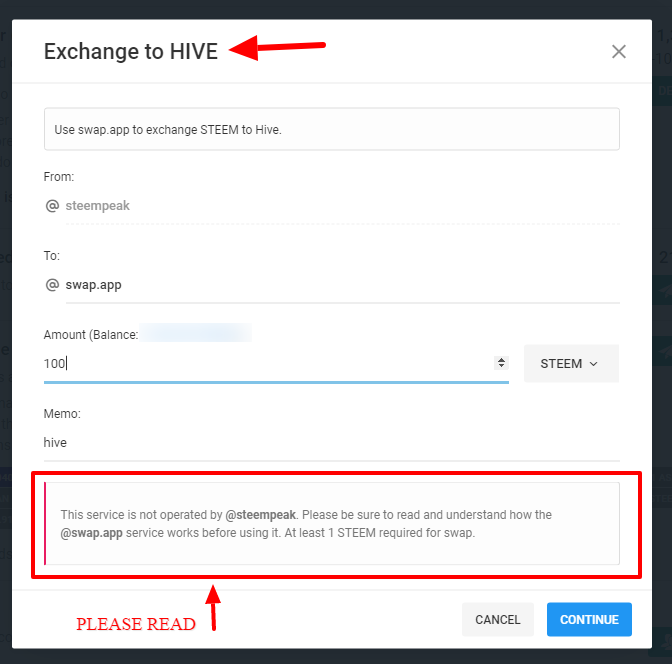The width and height of the screenshot is (672, 664).
Task: Close the Exchange to HIVE dialog
Action: coord(619,52)
